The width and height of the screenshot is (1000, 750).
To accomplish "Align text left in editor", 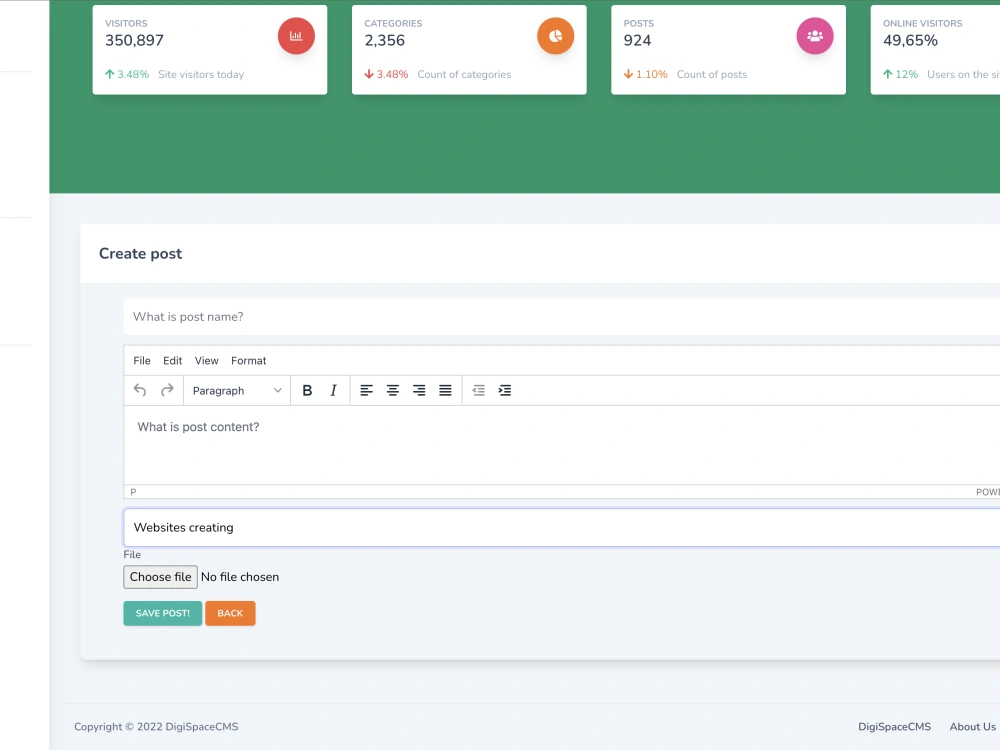I will click(366, 390).
